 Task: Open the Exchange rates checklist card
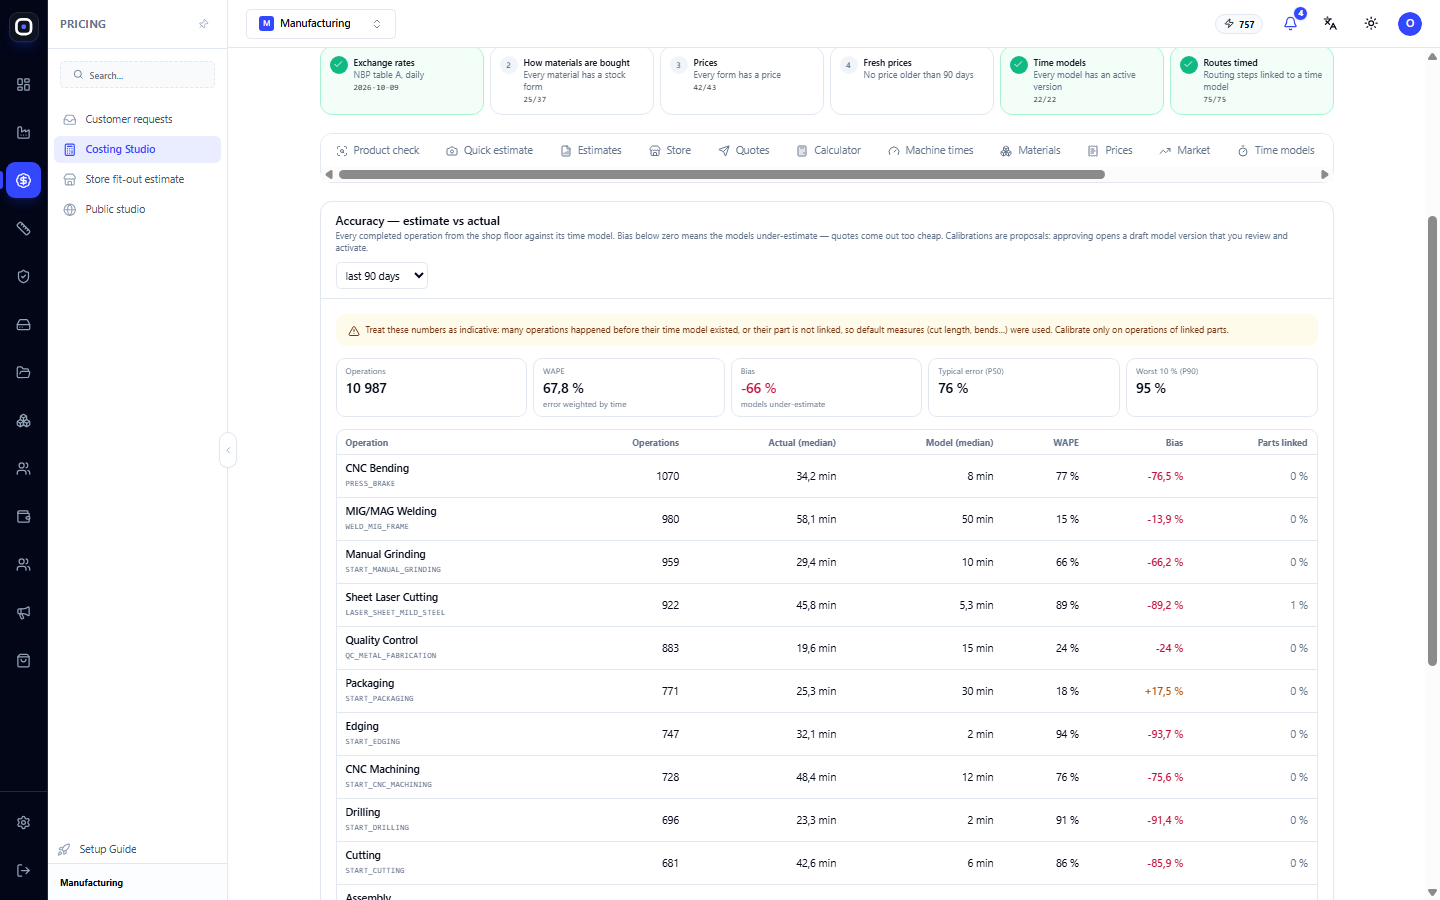pos(402,80)
